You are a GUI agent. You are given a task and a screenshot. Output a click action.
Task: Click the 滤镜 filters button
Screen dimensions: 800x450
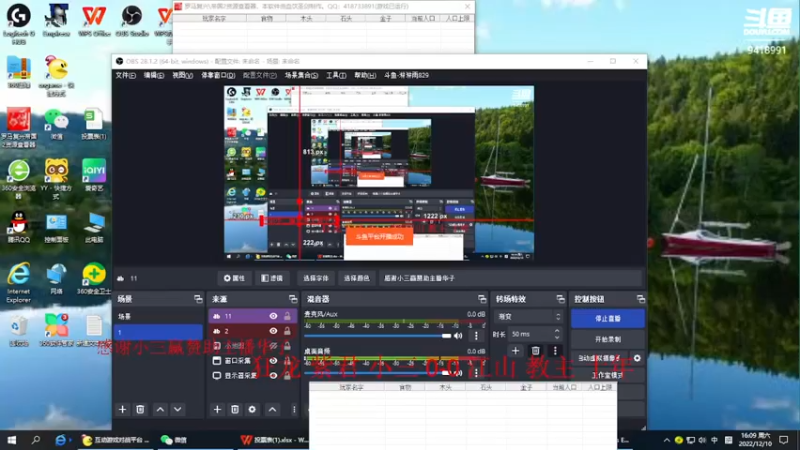click(x=272, y=278)
